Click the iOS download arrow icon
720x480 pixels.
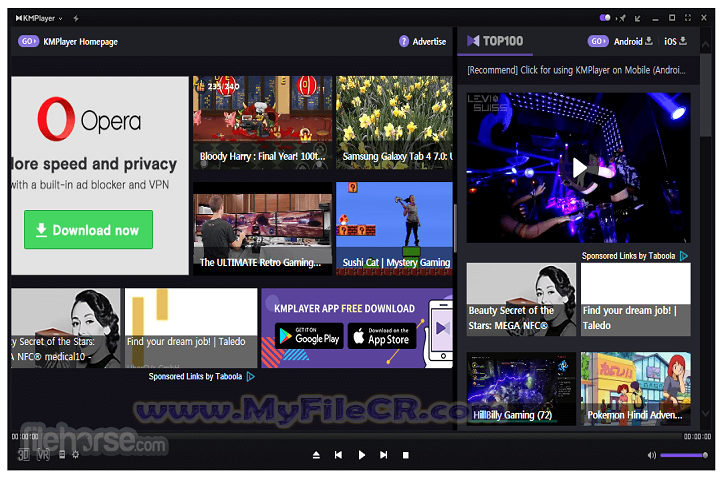pos(683,41)
